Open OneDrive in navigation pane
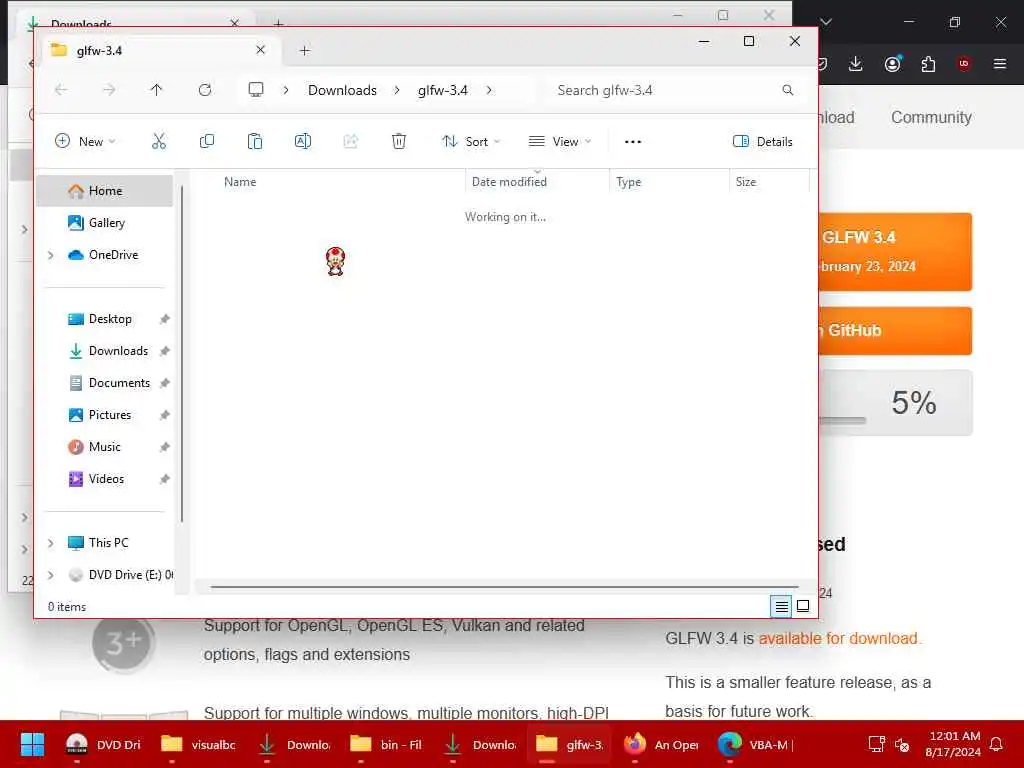The height and width of the screenshot is (768, 1024). coord(104,255)
